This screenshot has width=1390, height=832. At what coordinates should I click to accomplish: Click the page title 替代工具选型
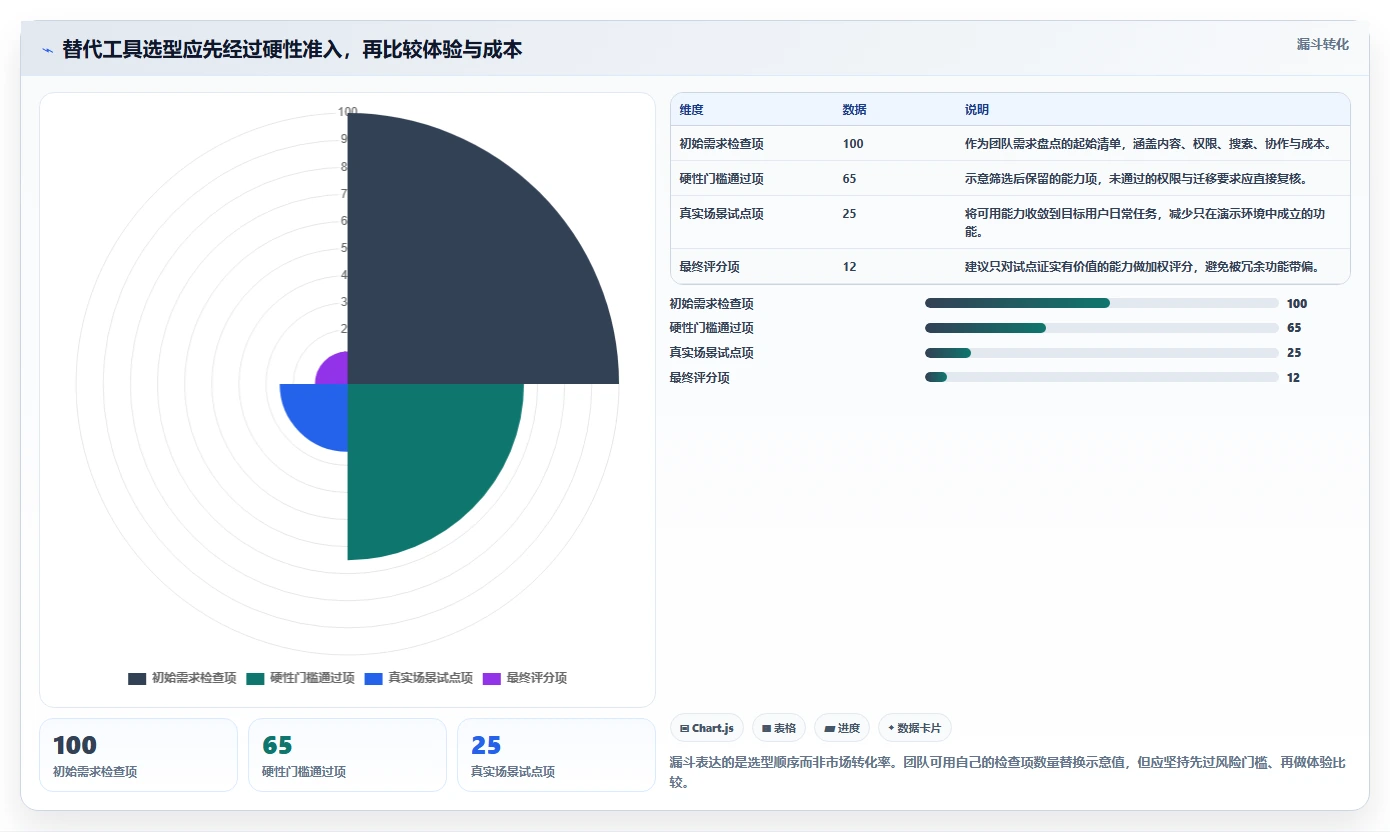[292, 50]
